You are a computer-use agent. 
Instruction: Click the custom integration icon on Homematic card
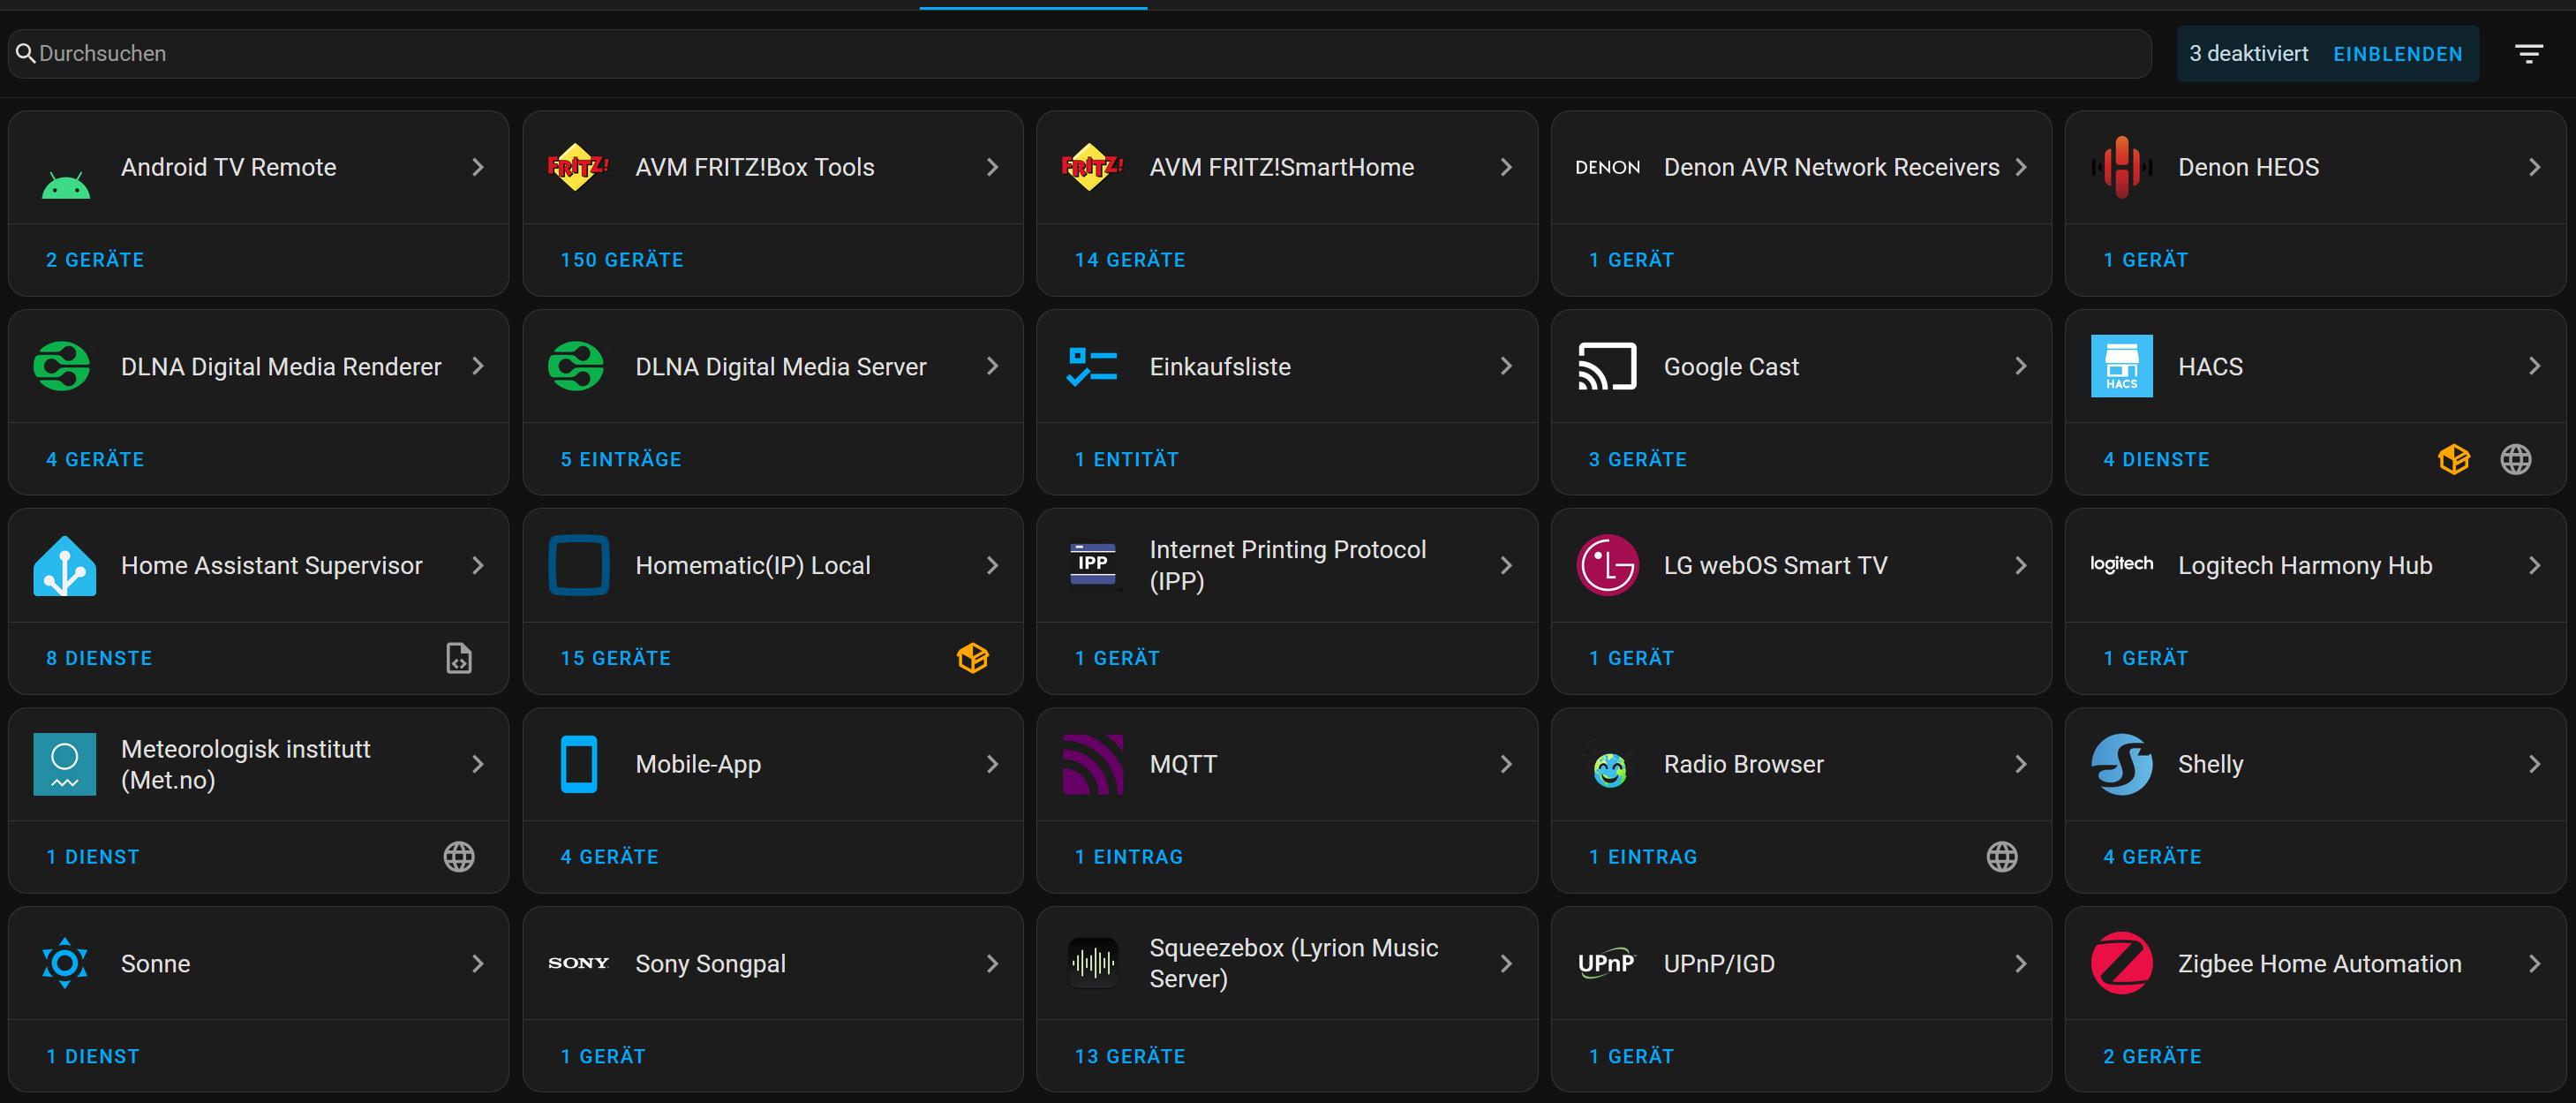point(973,658)
